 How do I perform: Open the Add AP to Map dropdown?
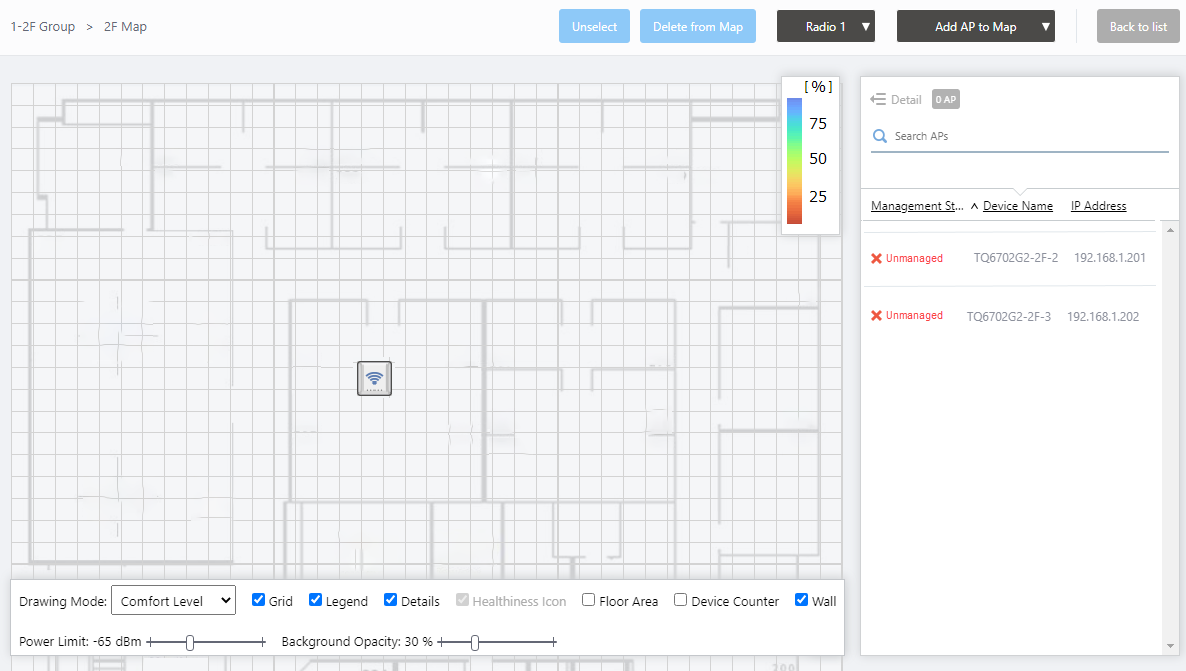[x=975, y=27]
